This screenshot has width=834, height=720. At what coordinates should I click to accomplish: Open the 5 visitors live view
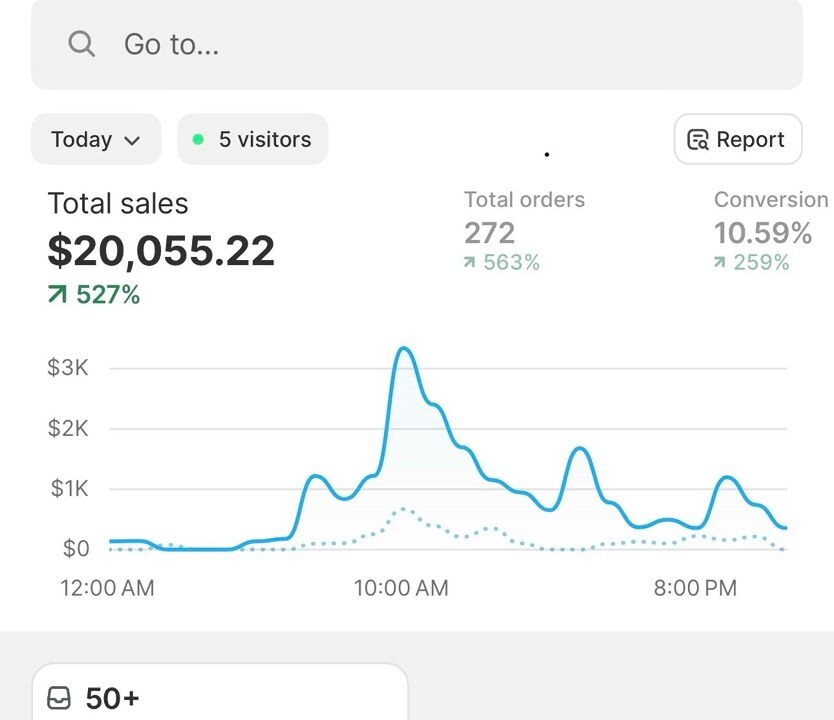(253, 139)
